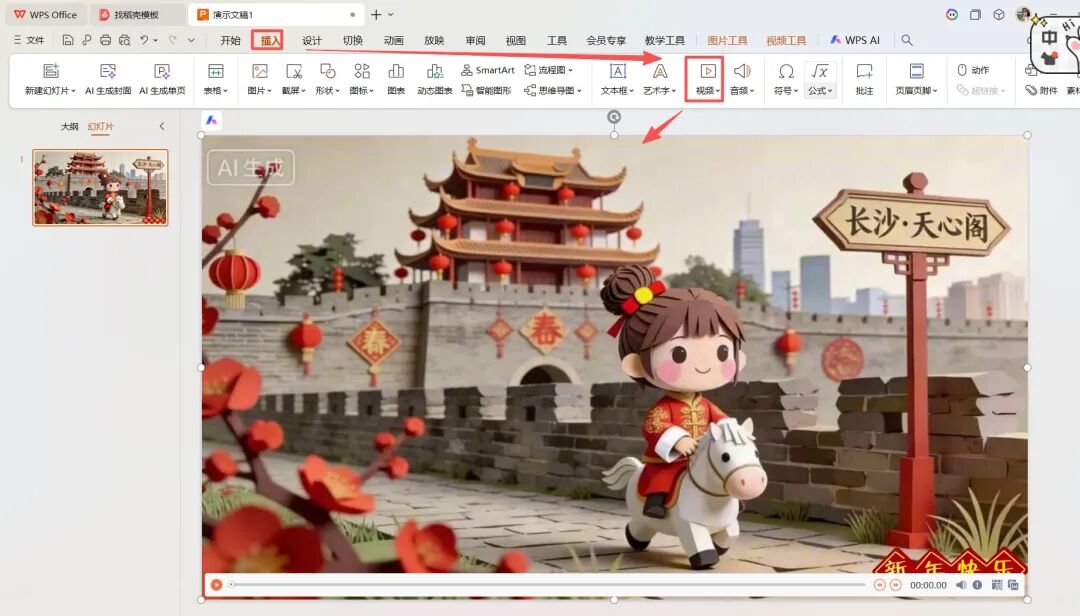Click the search magnifier icon in ribbon
Image resolution: width=1080 pixels, height=616 pixels.
907,40
